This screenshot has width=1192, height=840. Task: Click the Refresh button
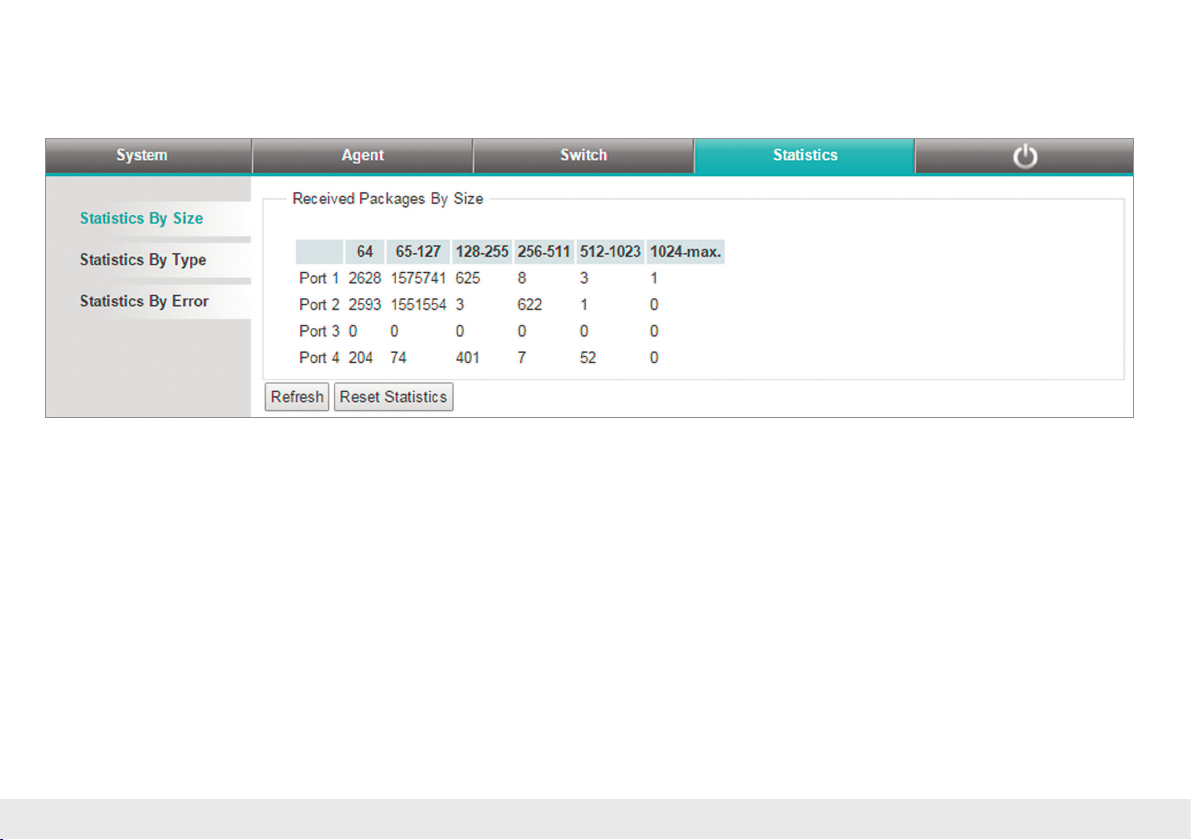click(x=296, y=397)
